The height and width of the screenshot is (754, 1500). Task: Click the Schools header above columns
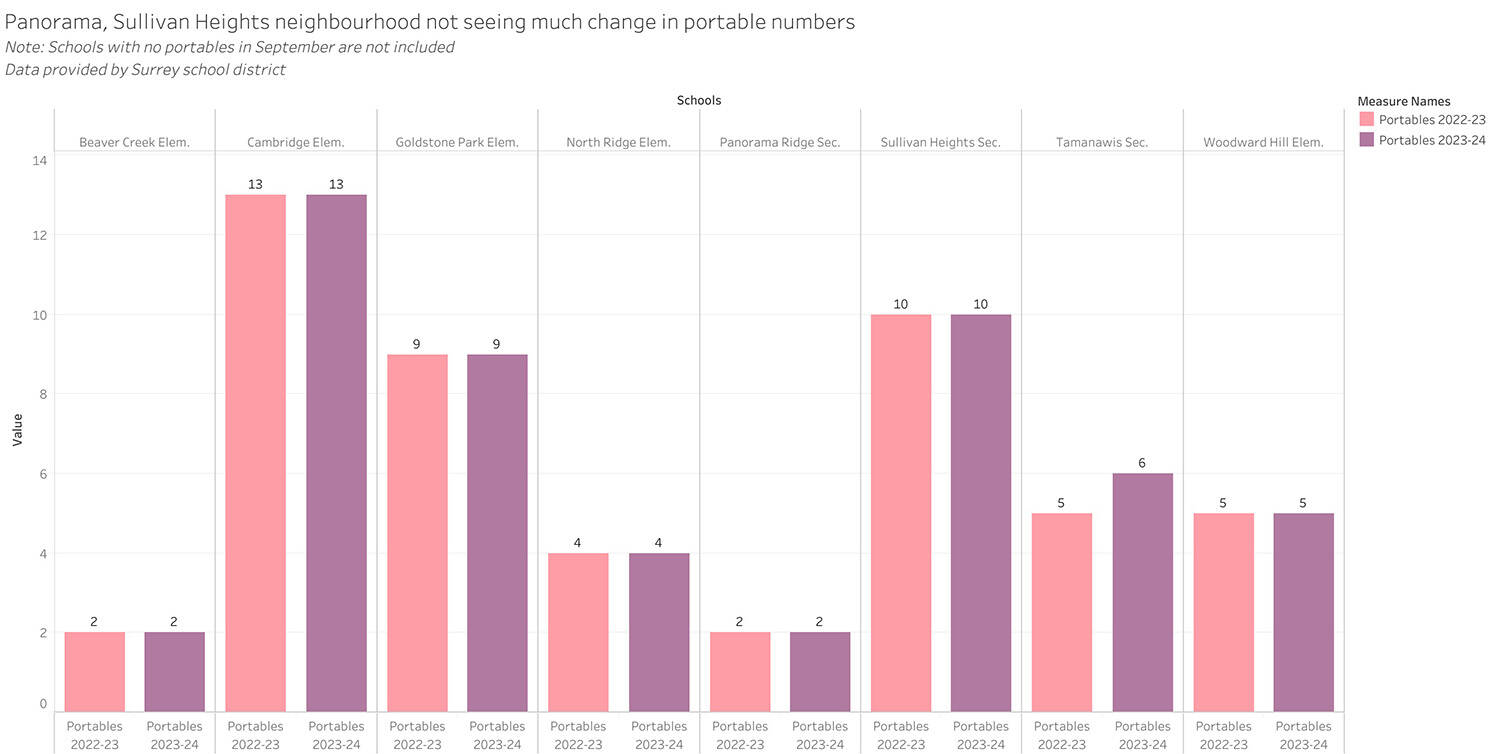click(698, 101)
